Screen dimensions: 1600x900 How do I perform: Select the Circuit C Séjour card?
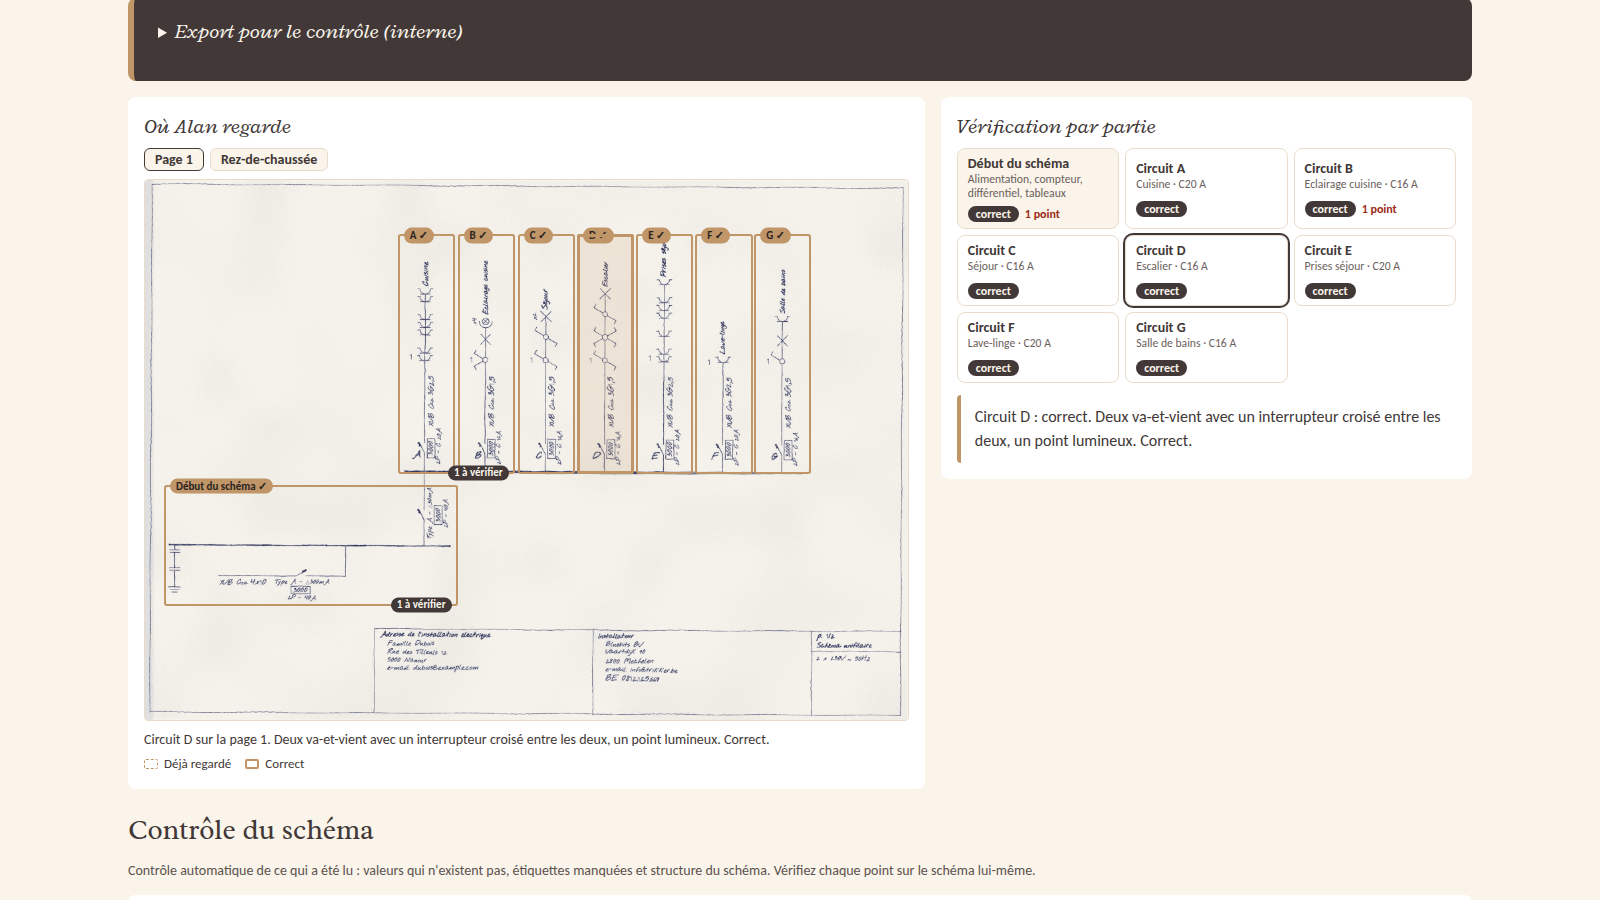pos(1038,270)
